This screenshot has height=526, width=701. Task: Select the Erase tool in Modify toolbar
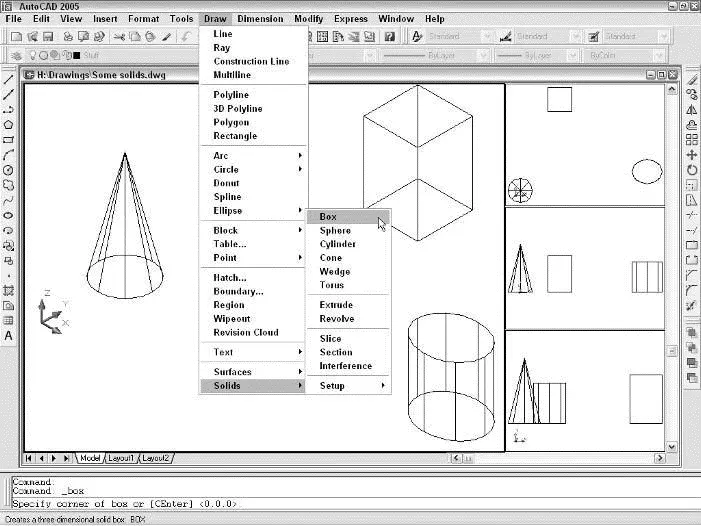pos(692,79)
